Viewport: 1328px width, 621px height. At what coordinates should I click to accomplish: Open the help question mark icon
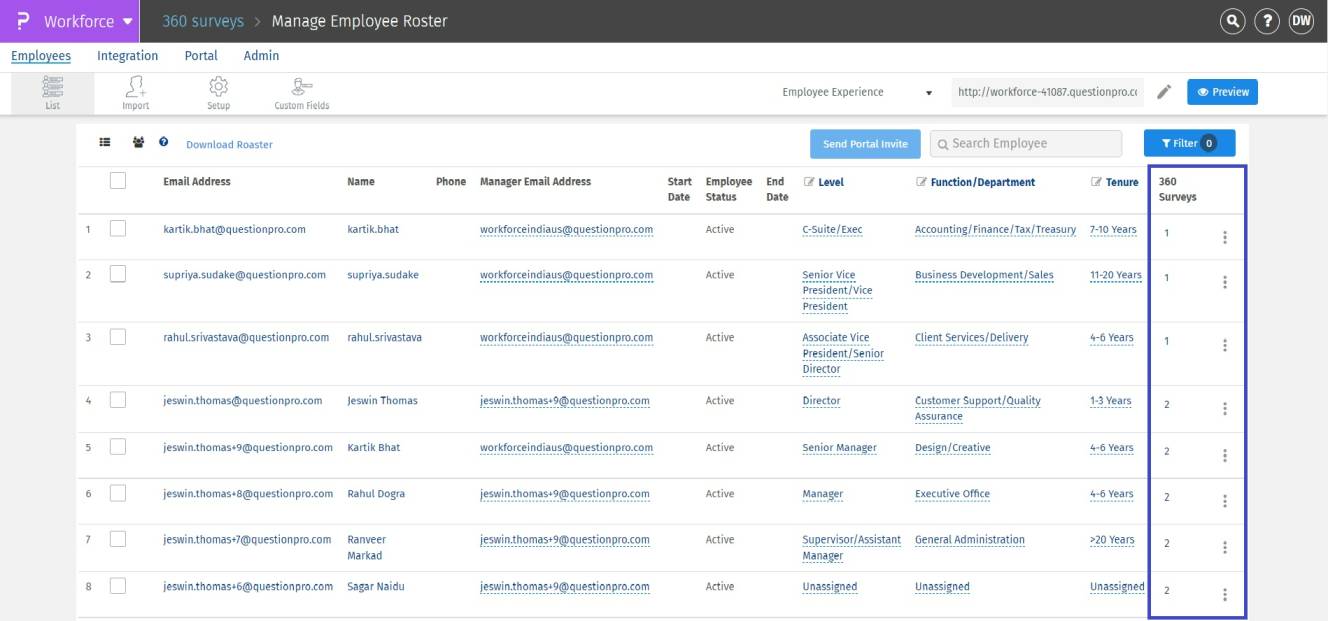point(1267,21)
